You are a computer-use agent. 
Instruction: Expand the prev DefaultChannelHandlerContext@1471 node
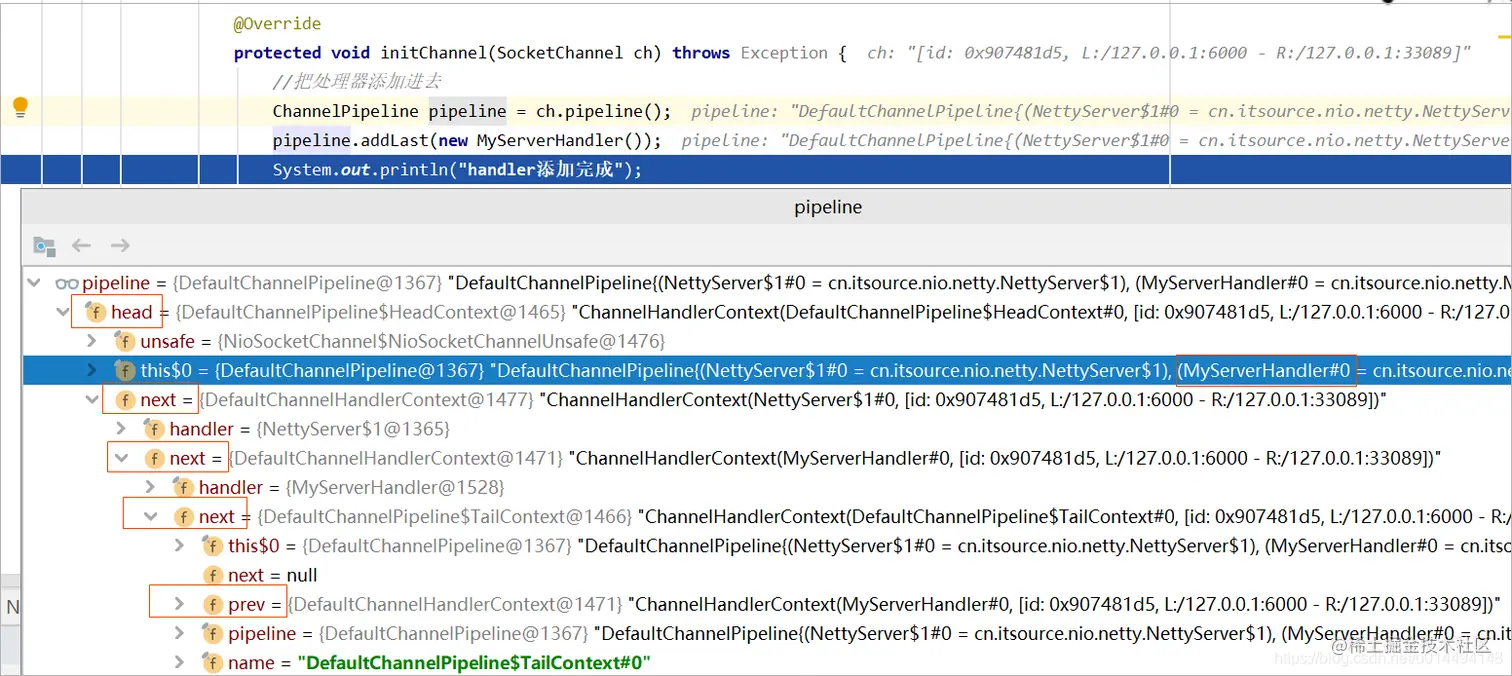(x=180, y=604)
